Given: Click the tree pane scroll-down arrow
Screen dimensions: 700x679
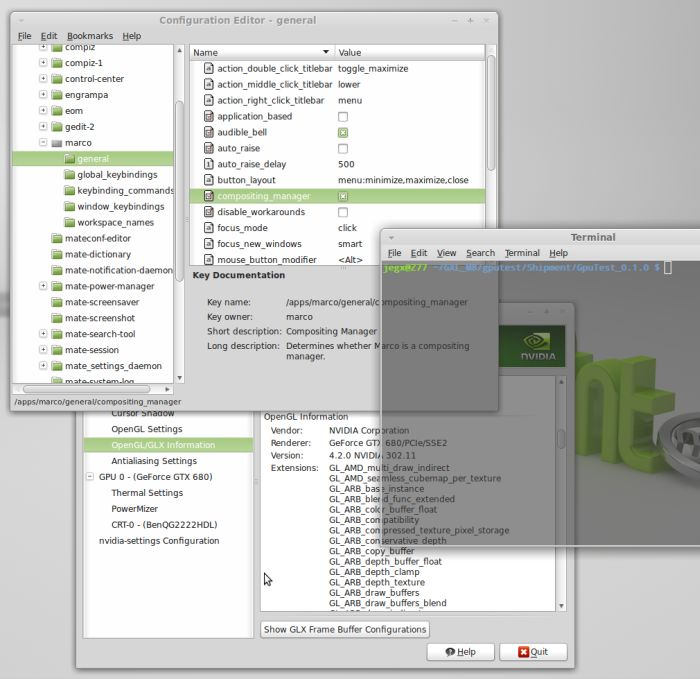Looking at the screenshot, I should point(179,378).
